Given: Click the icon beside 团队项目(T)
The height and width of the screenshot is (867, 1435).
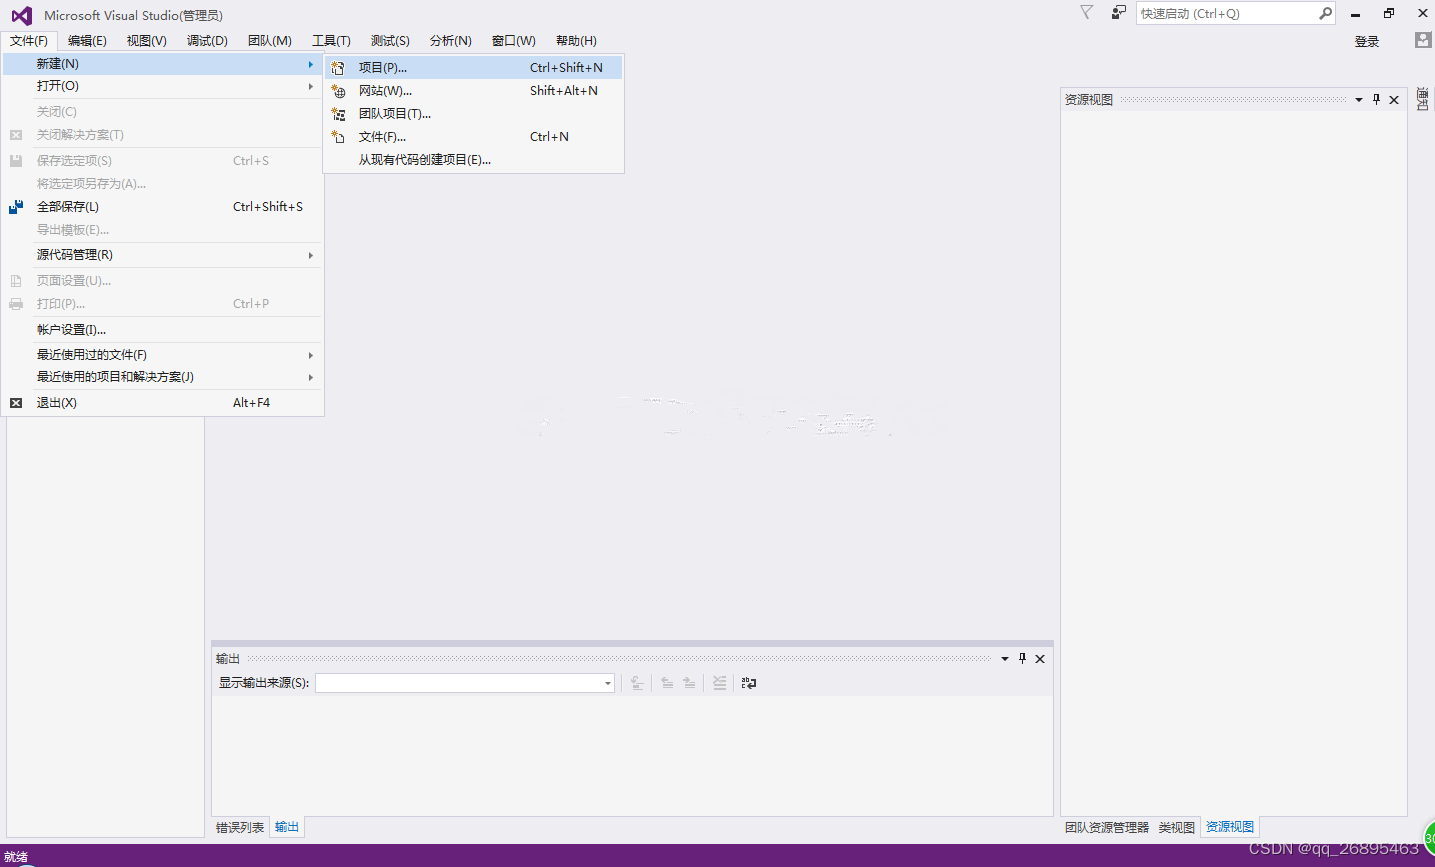Looking at the screenshot, I should coord(338,114).
